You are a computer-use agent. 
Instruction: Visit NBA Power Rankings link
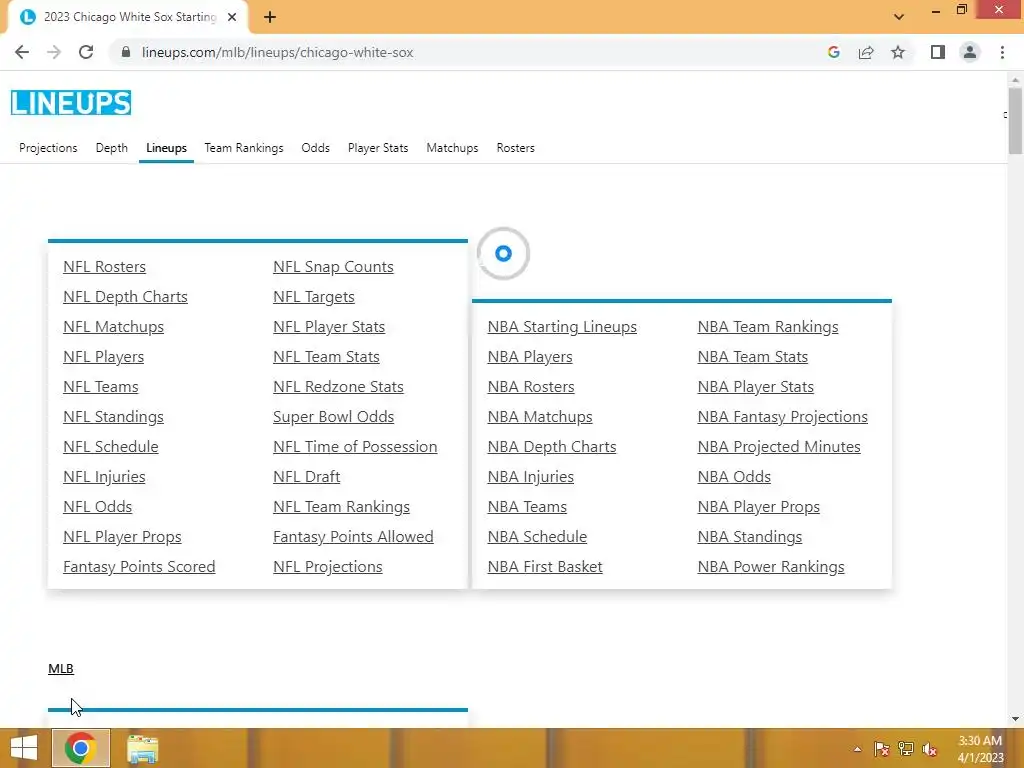[x=771, y=567]
